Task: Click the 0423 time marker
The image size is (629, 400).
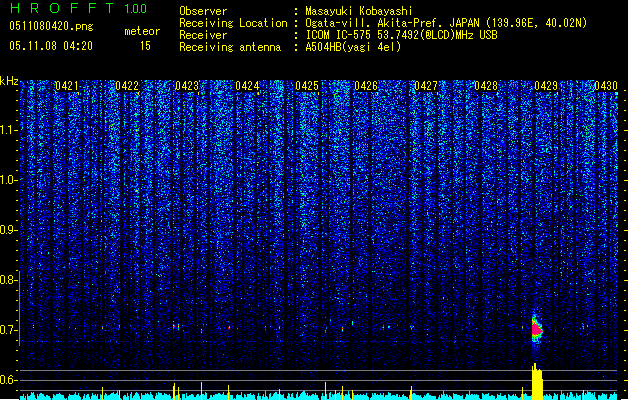Action: [187, 86]
